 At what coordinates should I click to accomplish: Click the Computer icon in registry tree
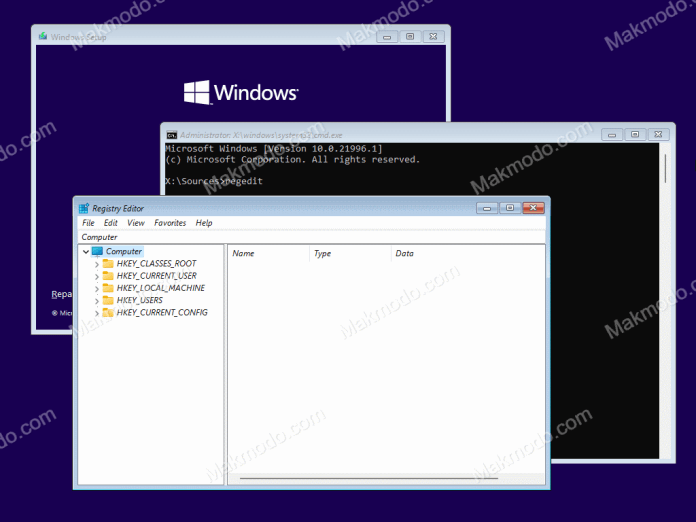point(97,252)
